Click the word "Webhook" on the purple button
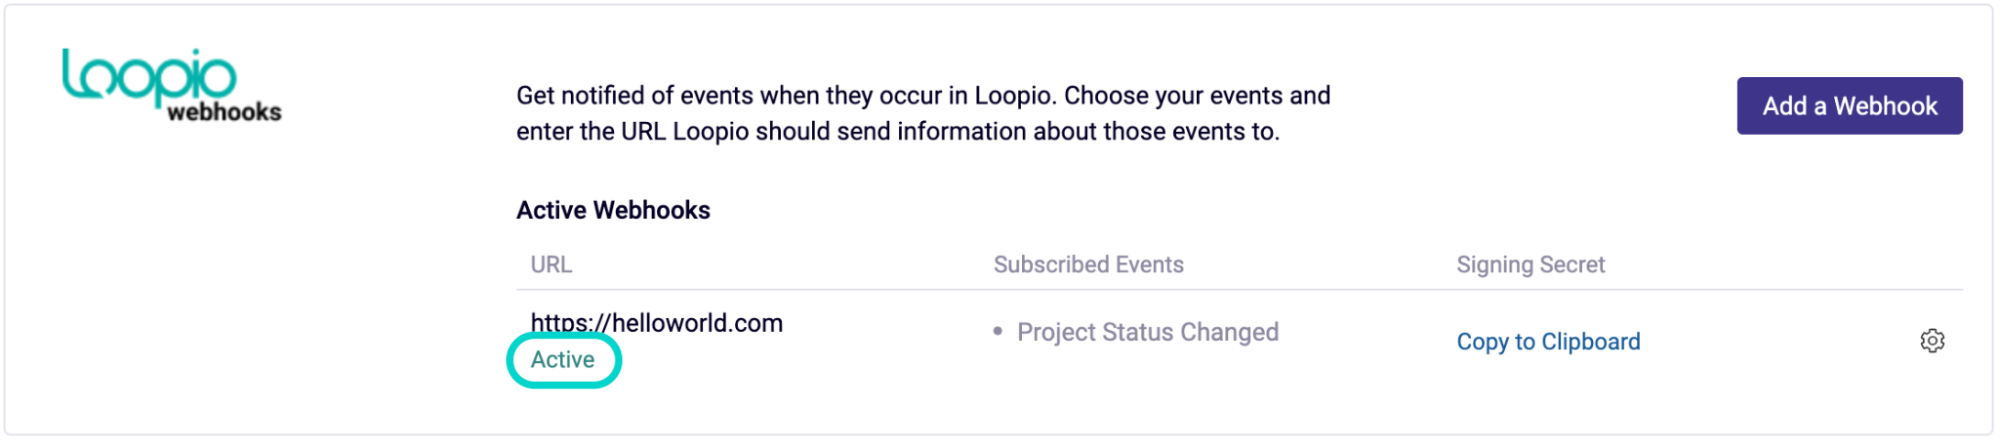 coord(1885,106)
